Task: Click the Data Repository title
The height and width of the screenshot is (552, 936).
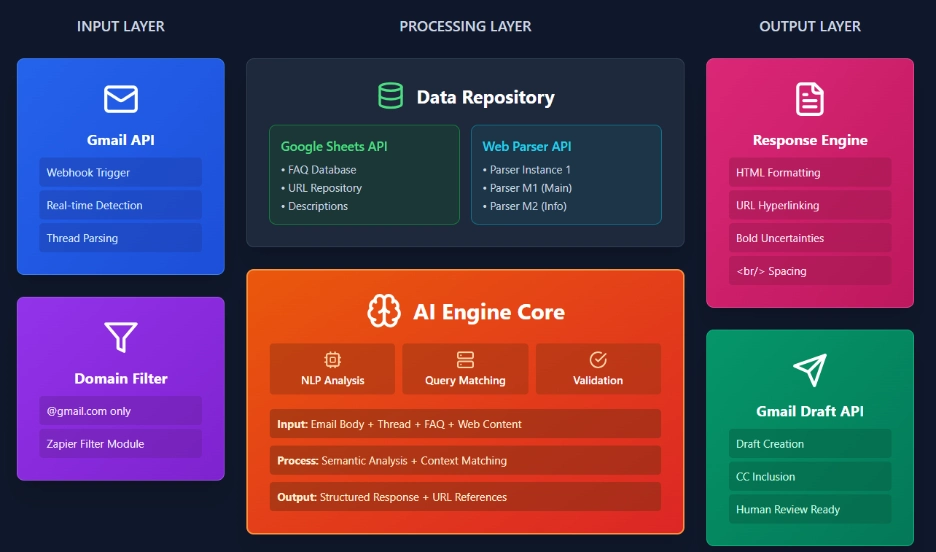Action: coord(485,97)
